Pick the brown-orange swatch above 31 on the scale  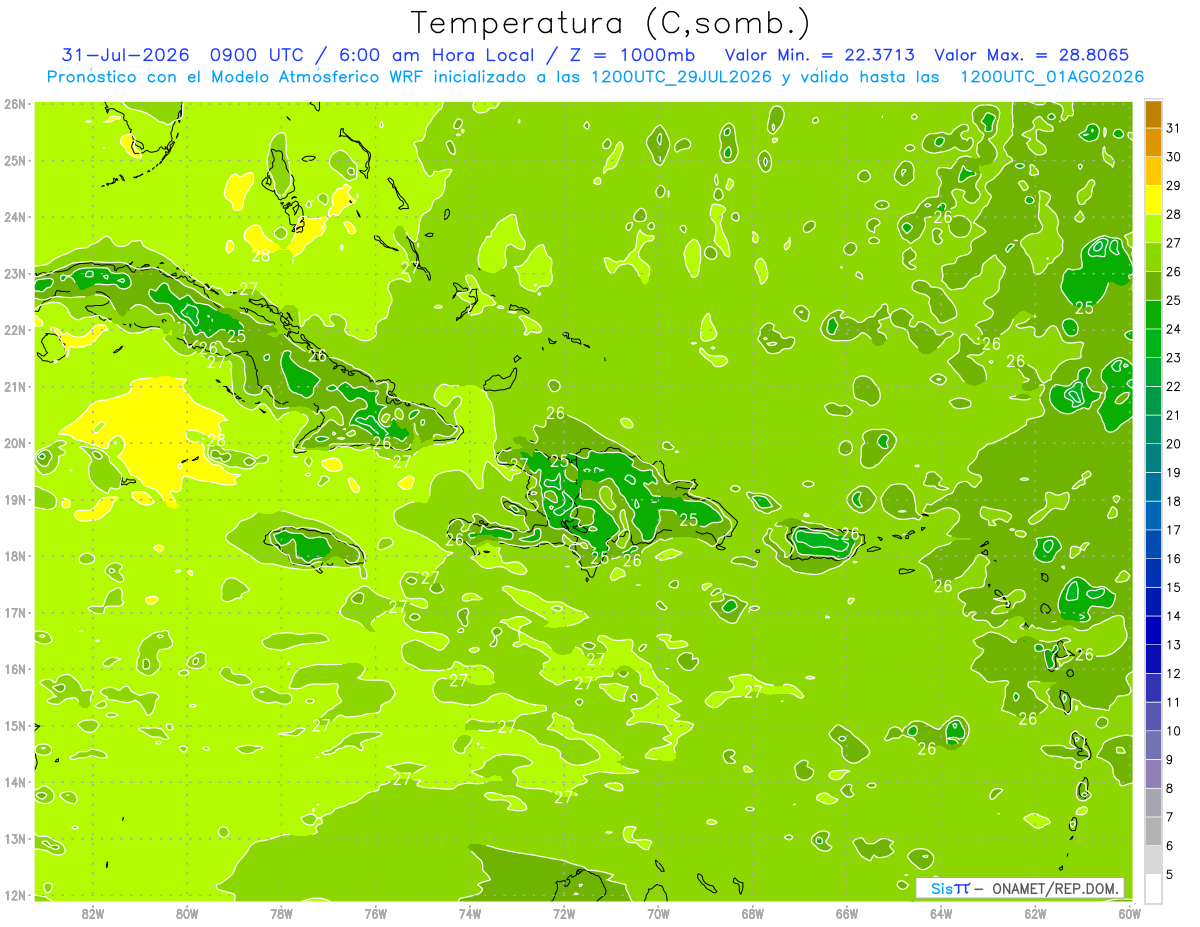pos(1153,114)
